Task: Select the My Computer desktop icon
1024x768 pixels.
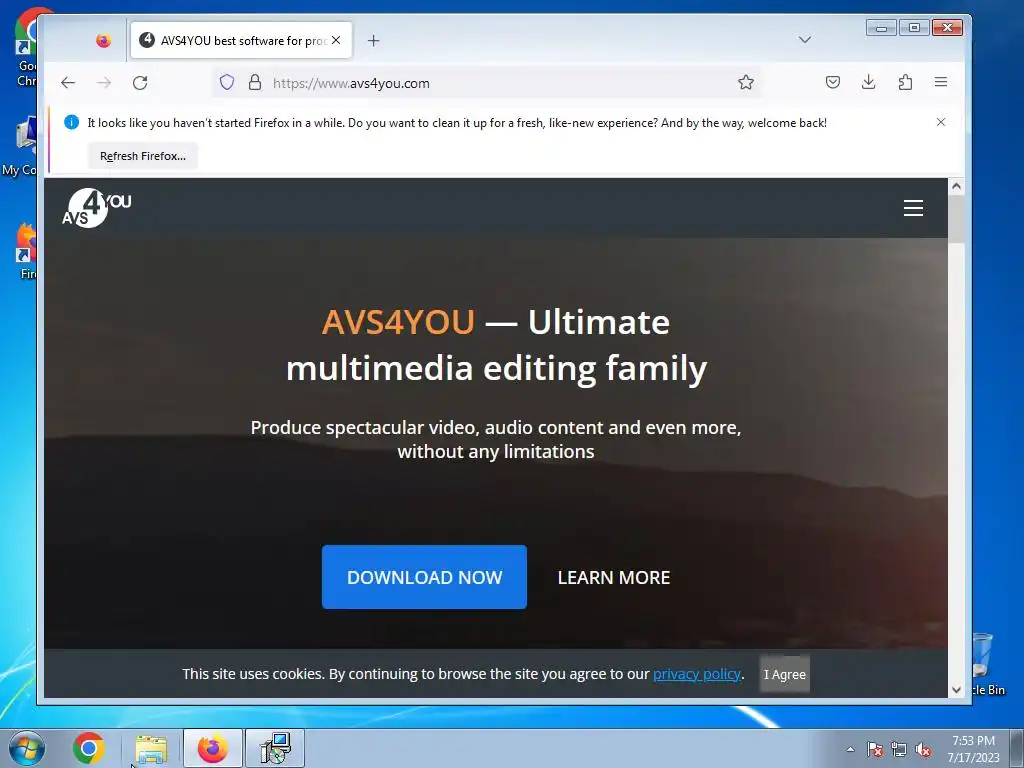Action: (x=21, y=146)
